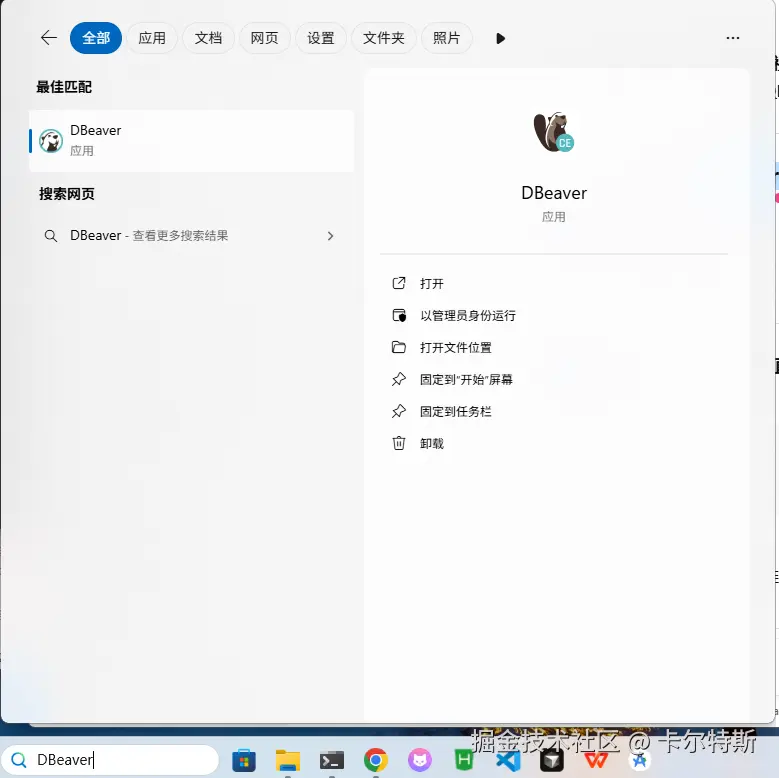Switch to the 文档 filter tab

click(208, 38)
